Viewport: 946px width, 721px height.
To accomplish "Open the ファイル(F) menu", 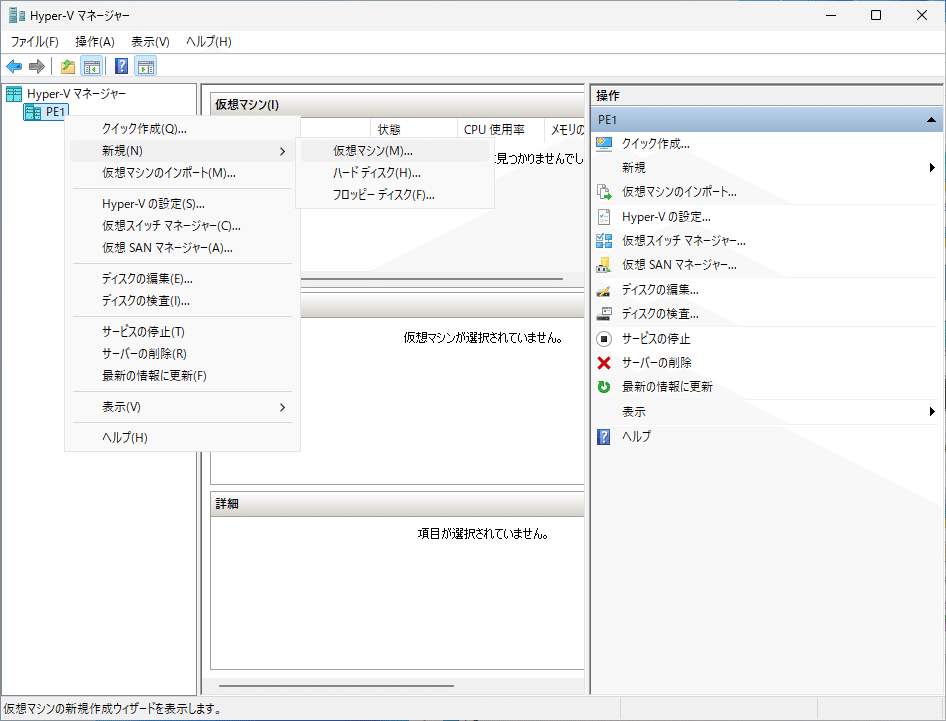I will pos(34,42).
